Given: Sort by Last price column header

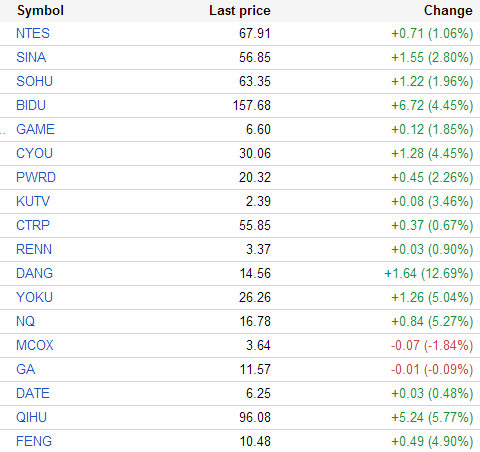Looking at the screenshot, I should pyautogui.click(x=240, y=11).
